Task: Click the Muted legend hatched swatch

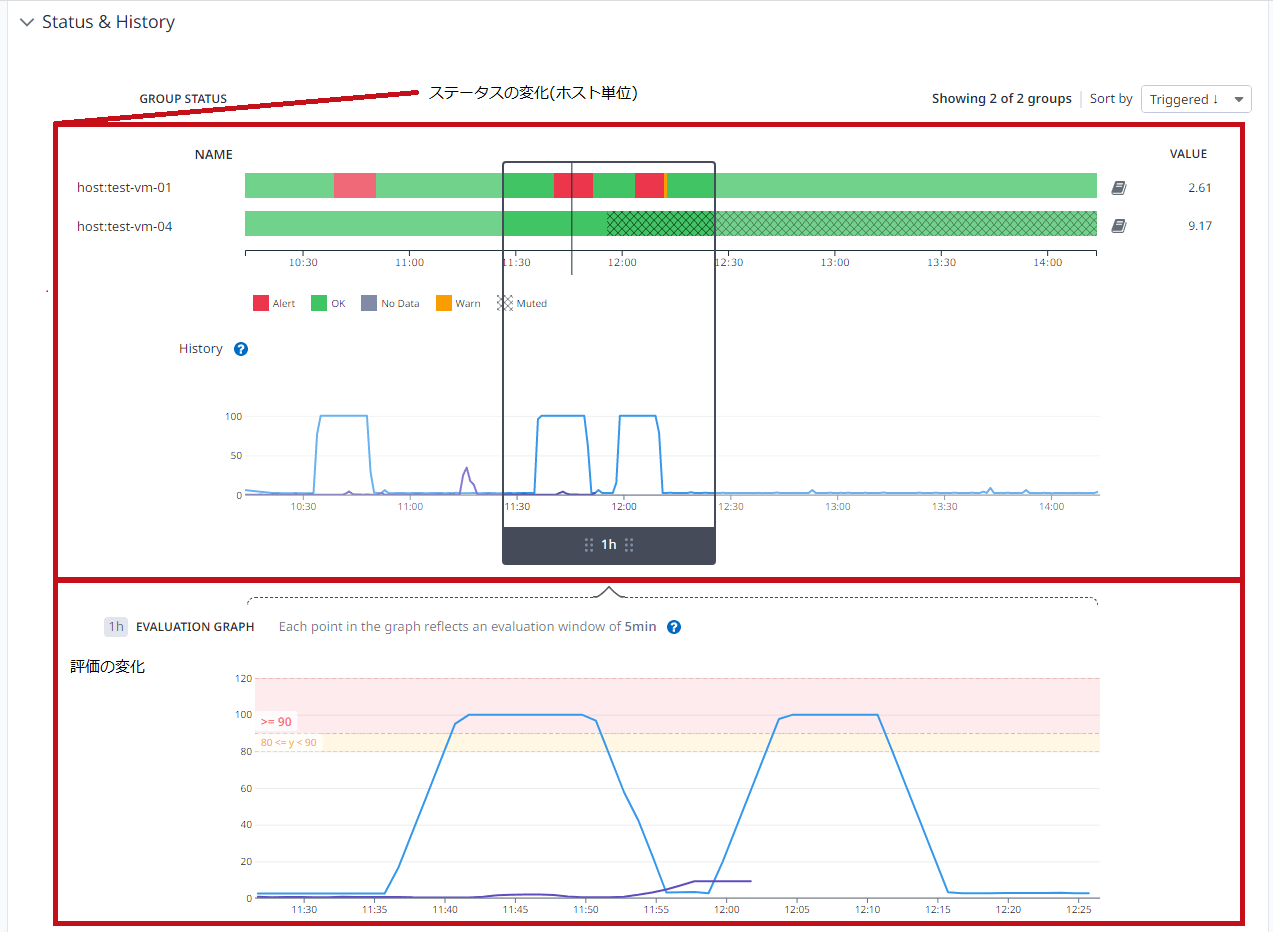Action: coord(505,303)
